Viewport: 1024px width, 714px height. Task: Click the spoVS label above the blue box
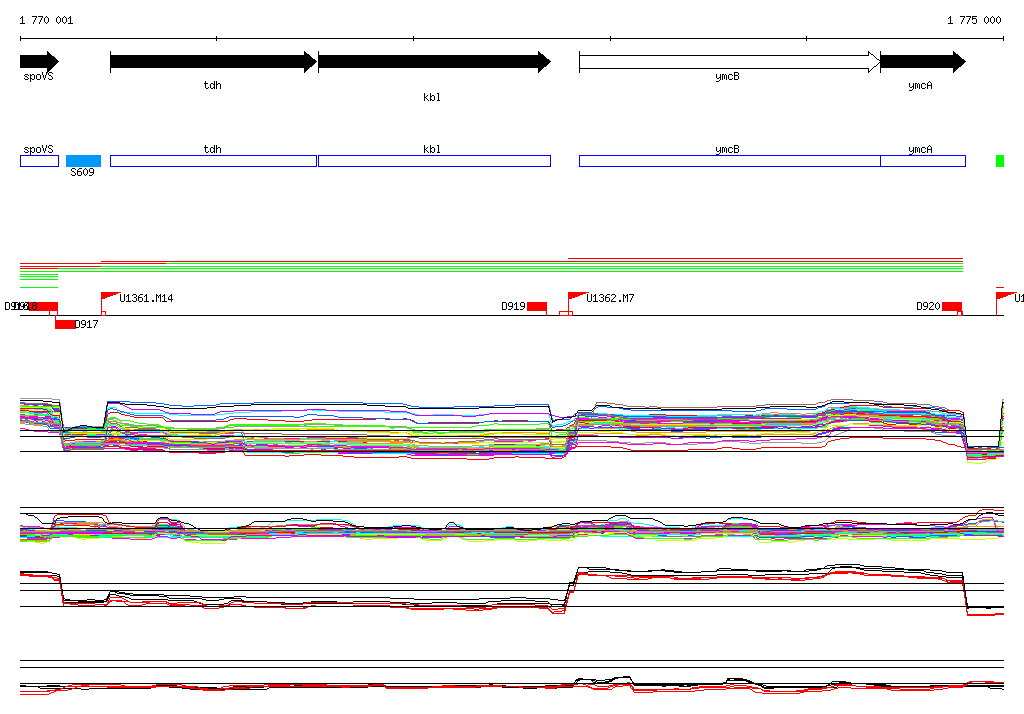point(39,150)
